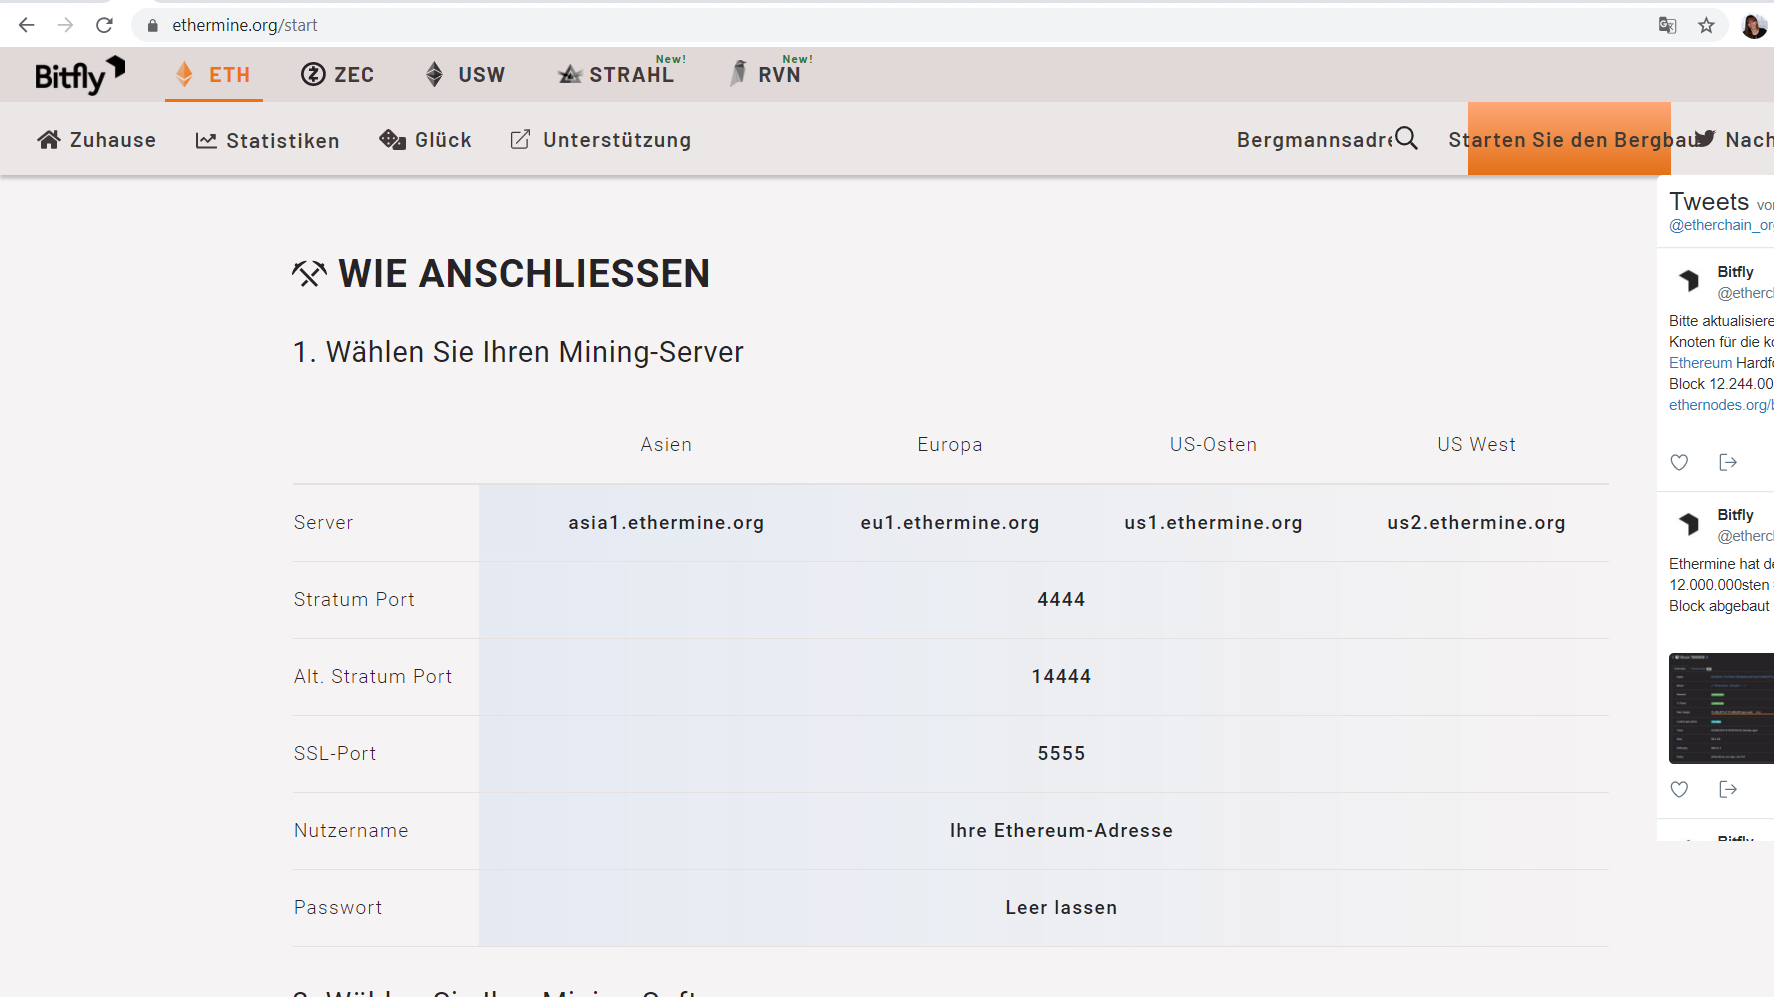Screen dimensions: 1774x997
Task: Open the @etherchain_org Twitter link
Action: 1720,225
